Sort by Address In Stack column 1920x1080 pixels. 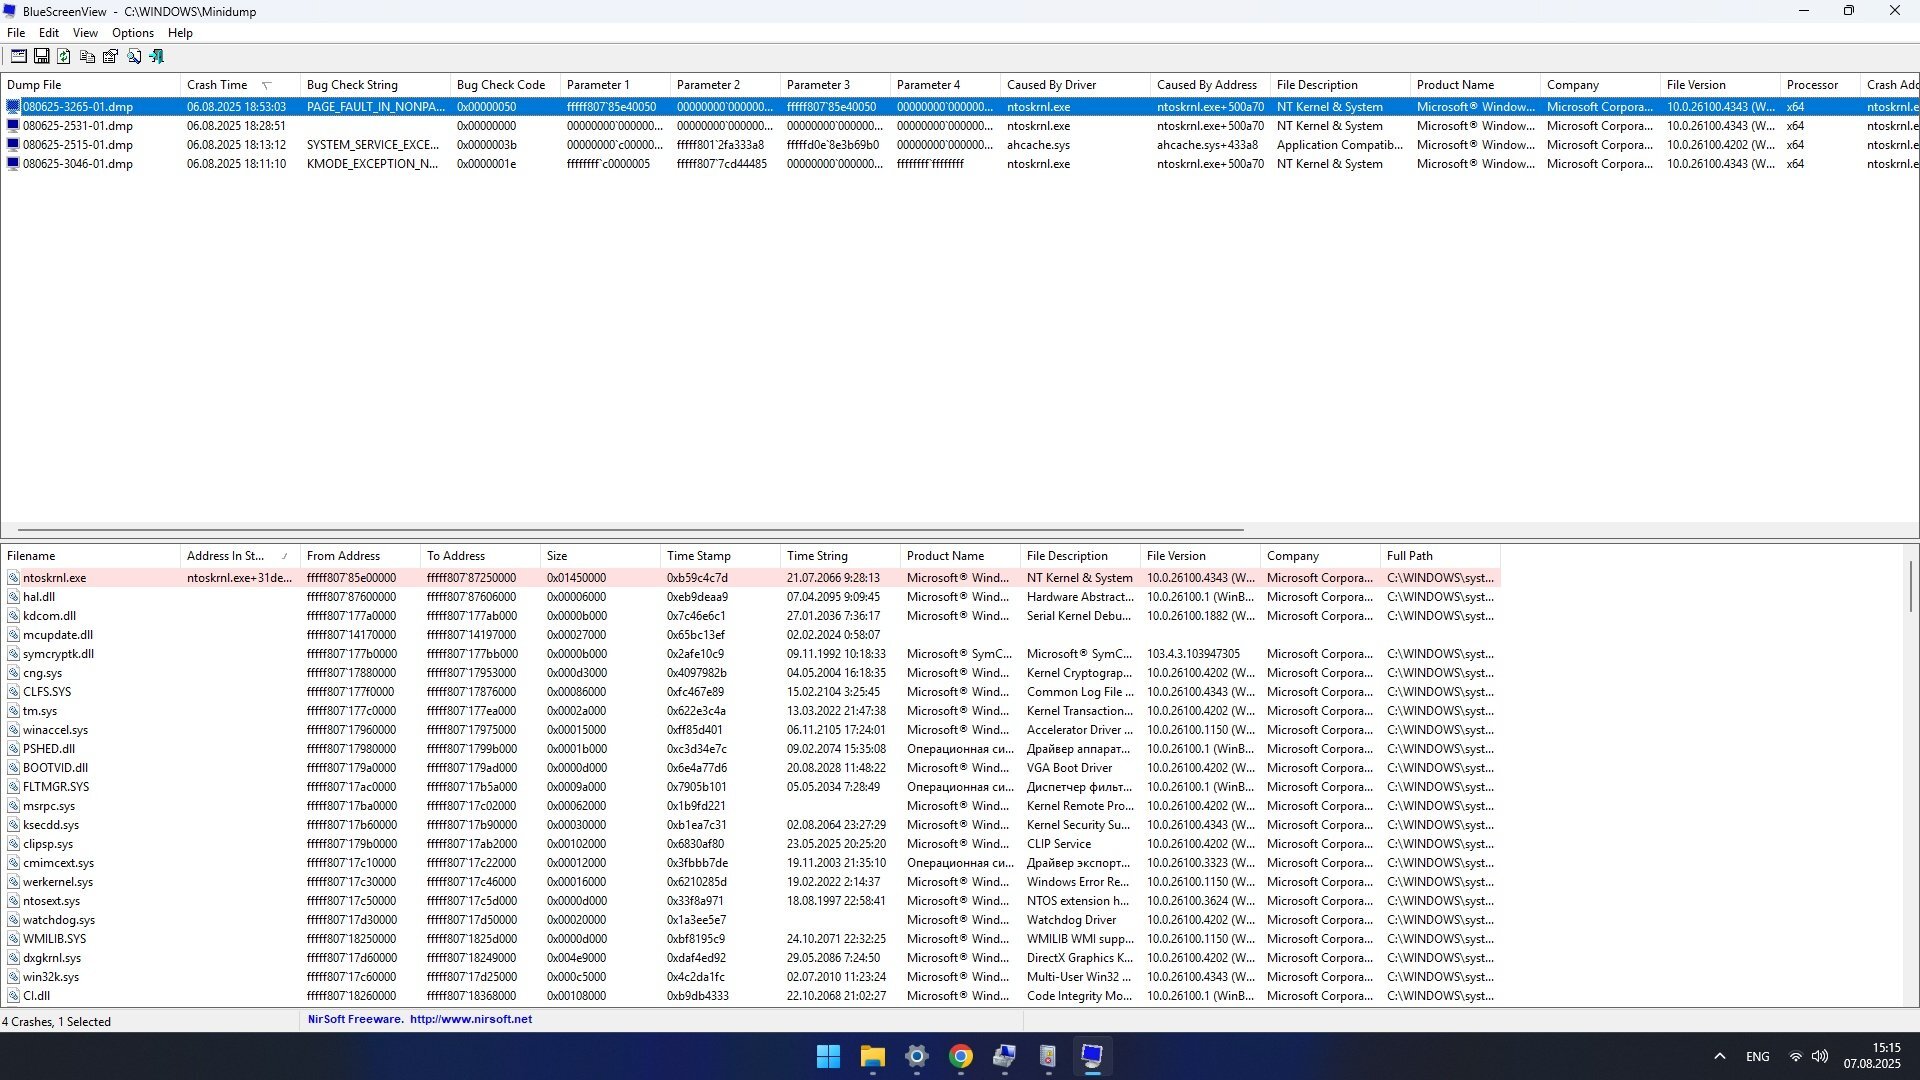point(240,556)
